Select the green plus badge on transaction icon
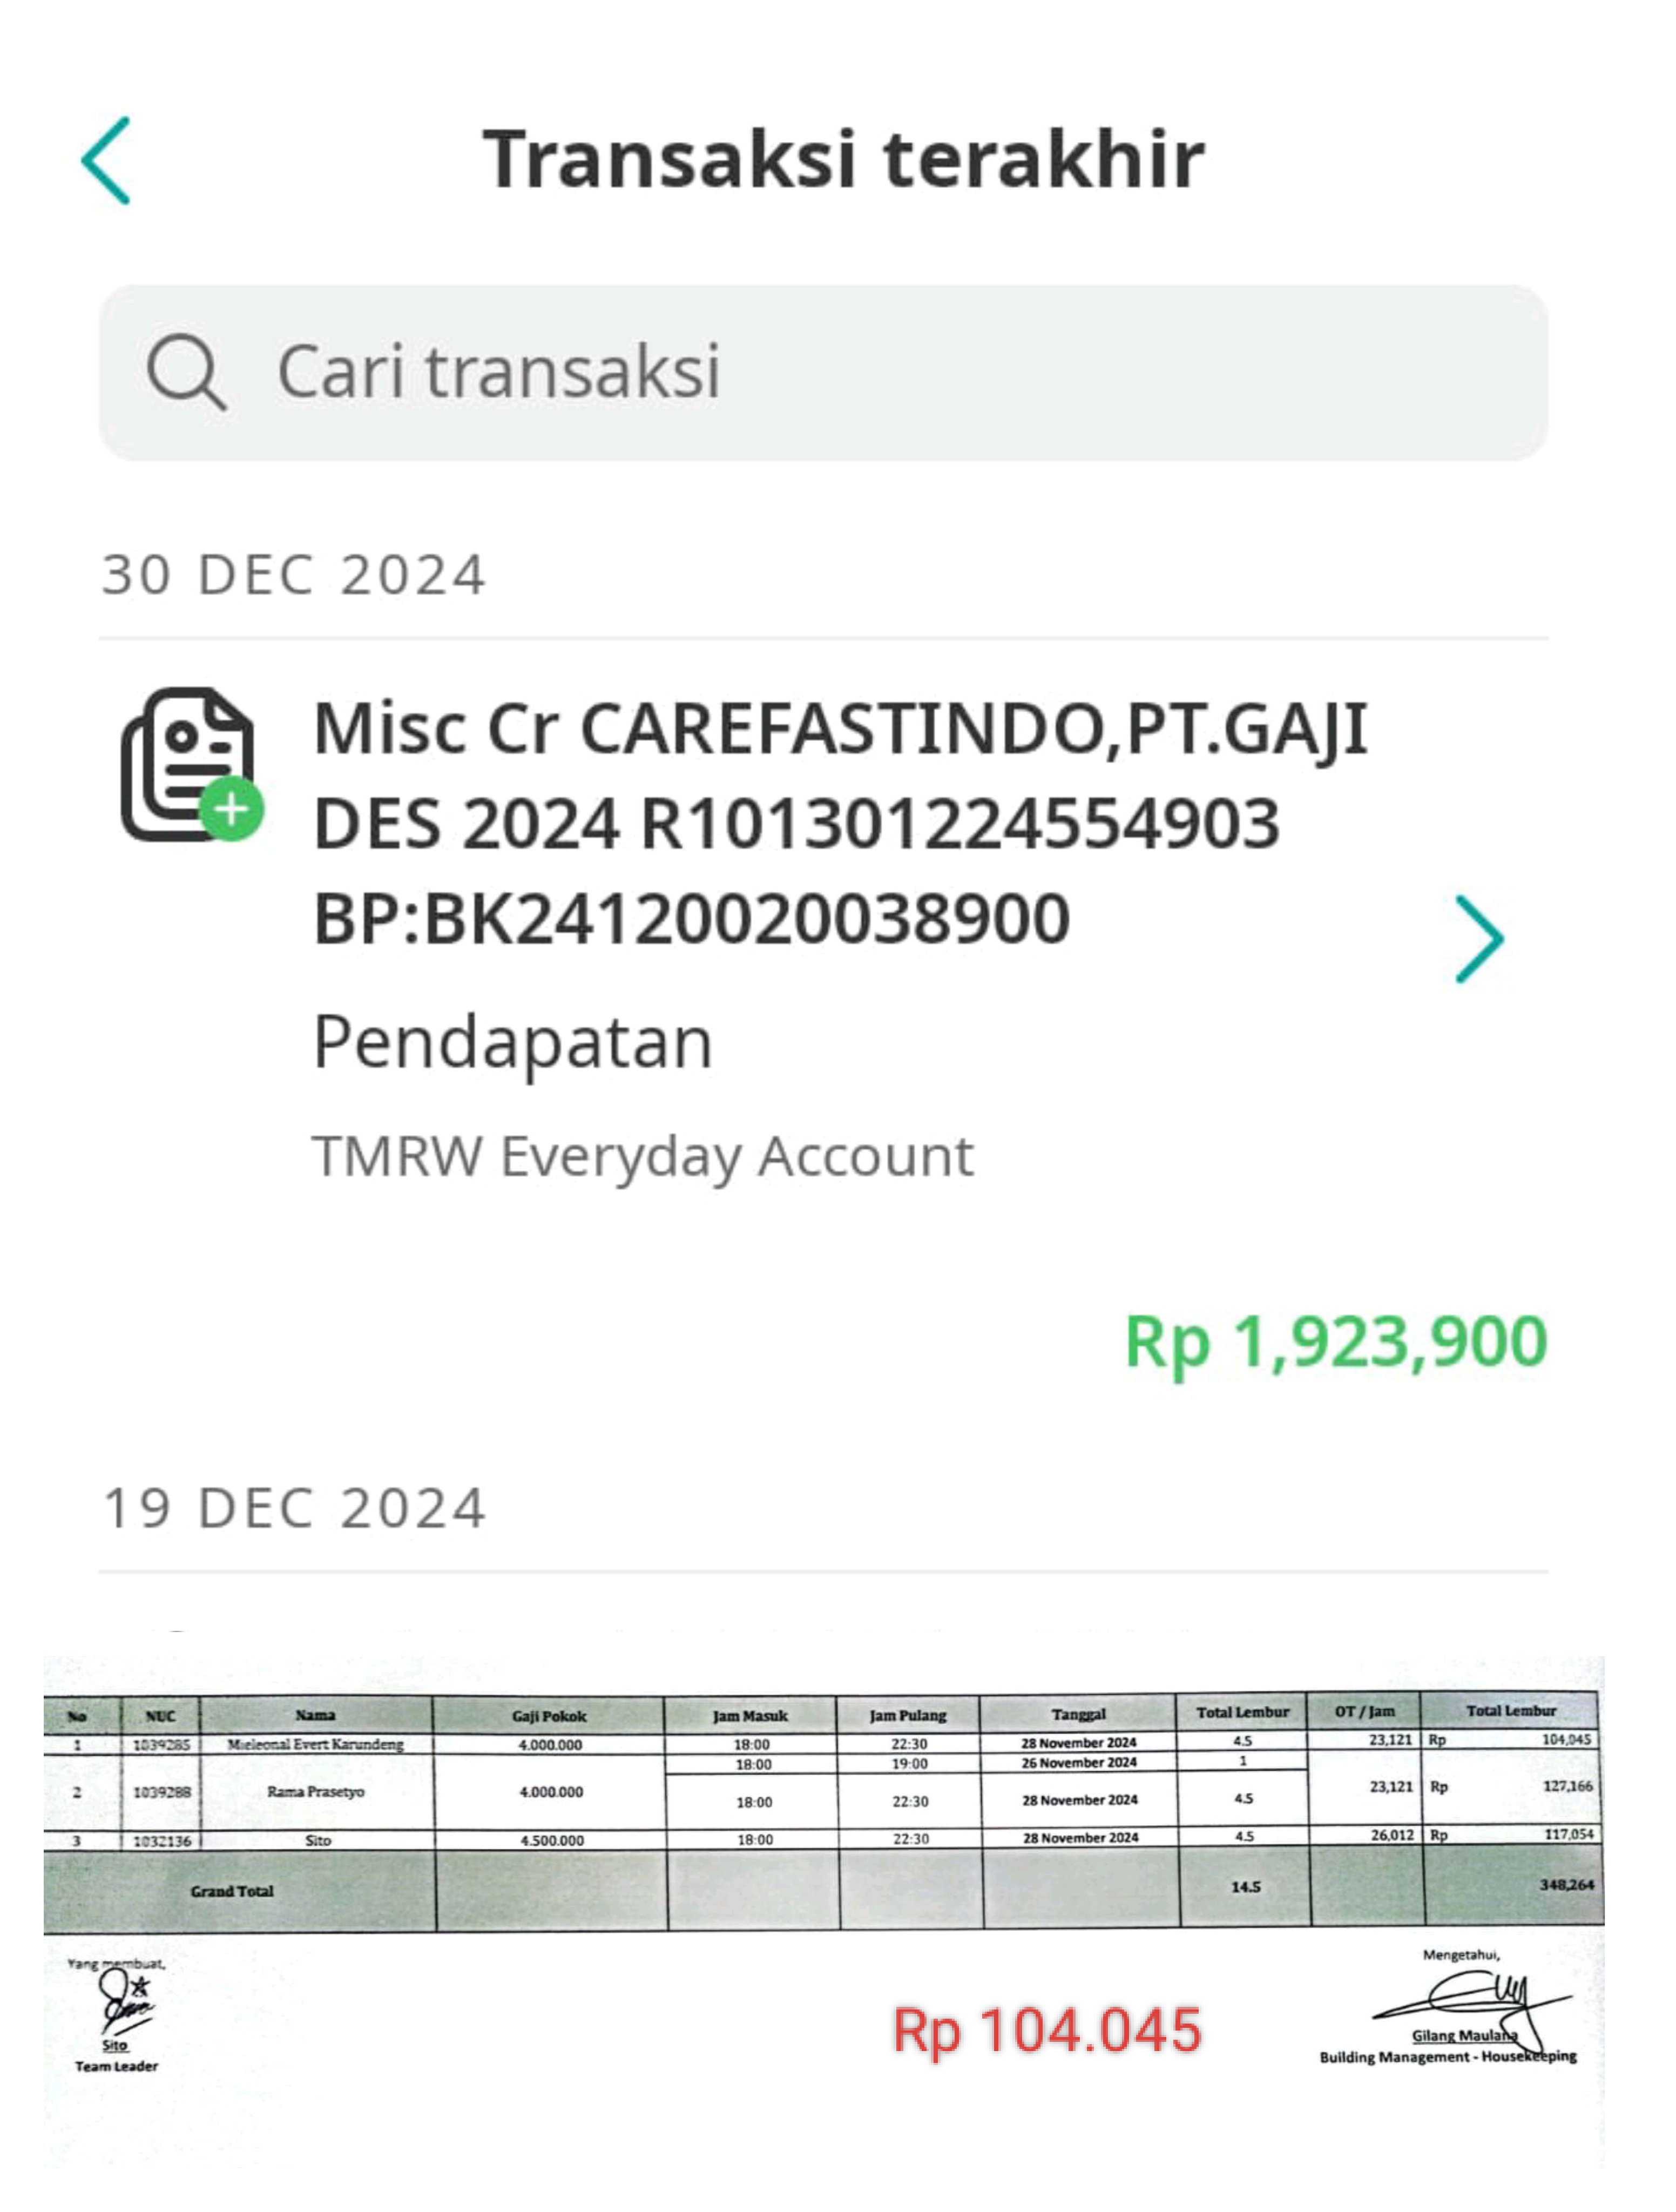 tap(232, 808)
